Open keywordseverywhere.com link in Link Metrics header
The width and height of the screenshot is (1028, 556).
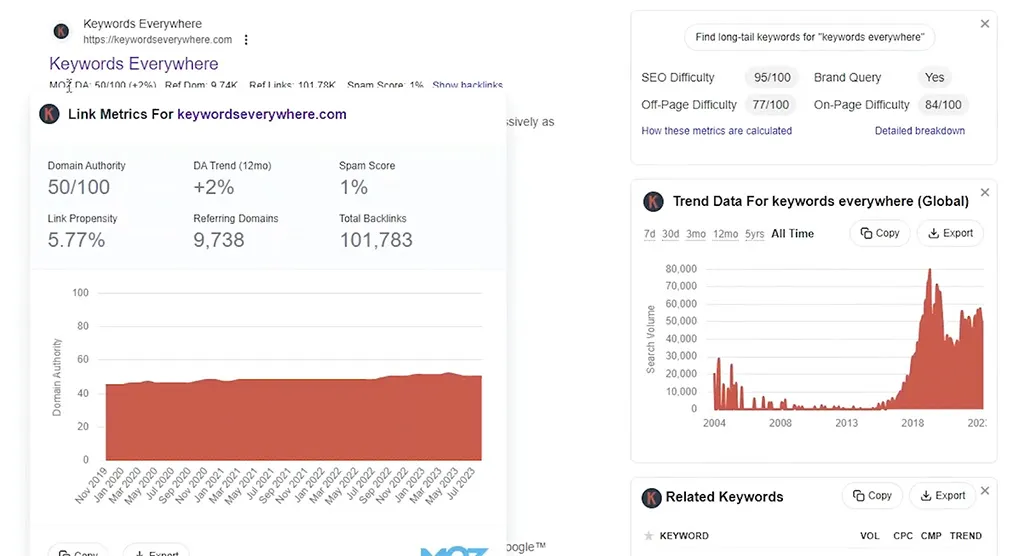coord(262,114)
